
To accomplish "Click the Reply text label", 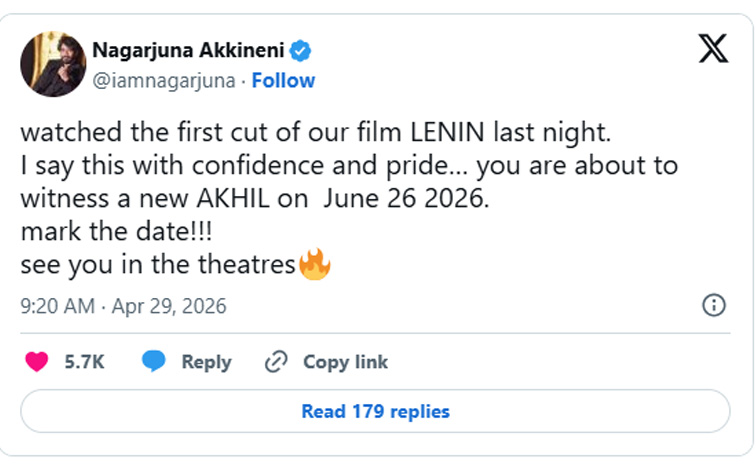I will point(206,362).
